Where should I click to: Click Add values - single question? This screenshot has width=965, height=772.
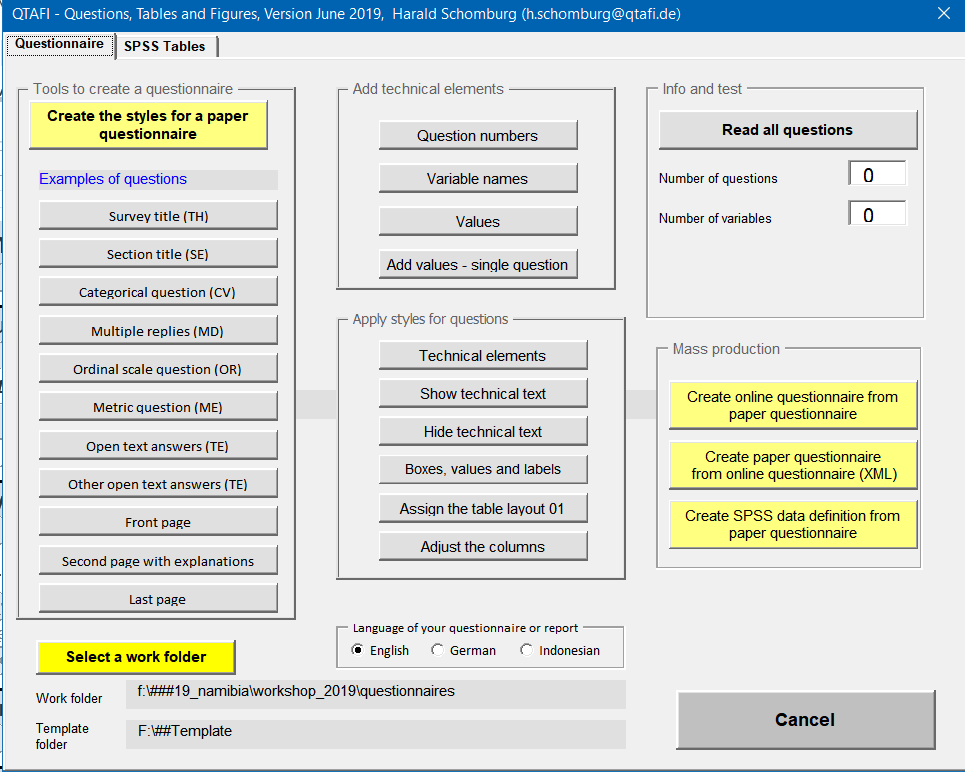pos(478,265)
